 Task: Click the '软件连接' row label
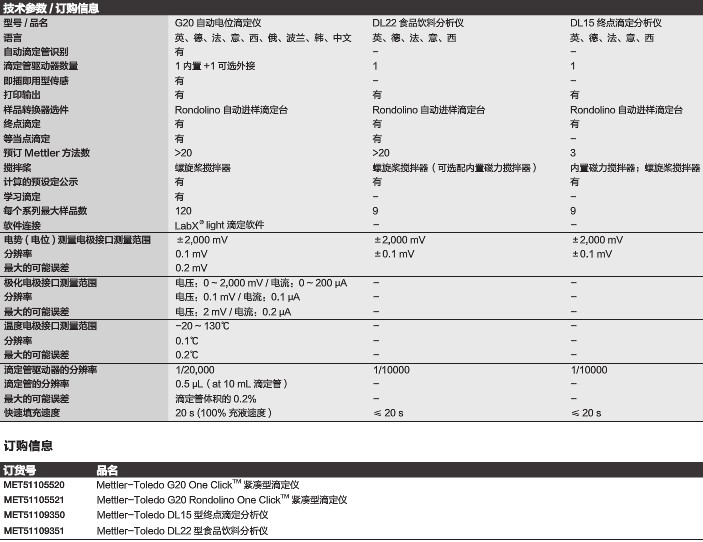pyautogui.click(x=22, y=225)
